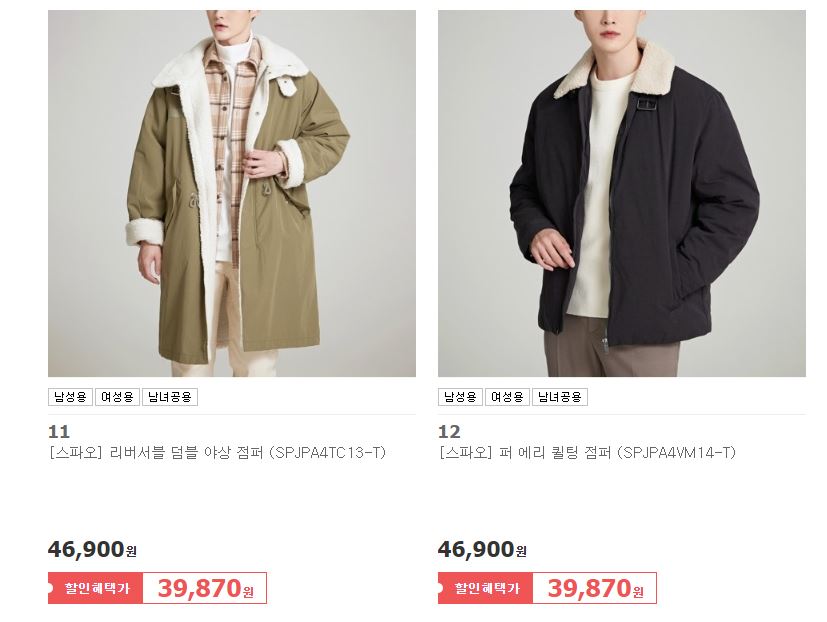Open the black quilted jacket product image
Screen dimensions: 827x622
pos(621,193)
